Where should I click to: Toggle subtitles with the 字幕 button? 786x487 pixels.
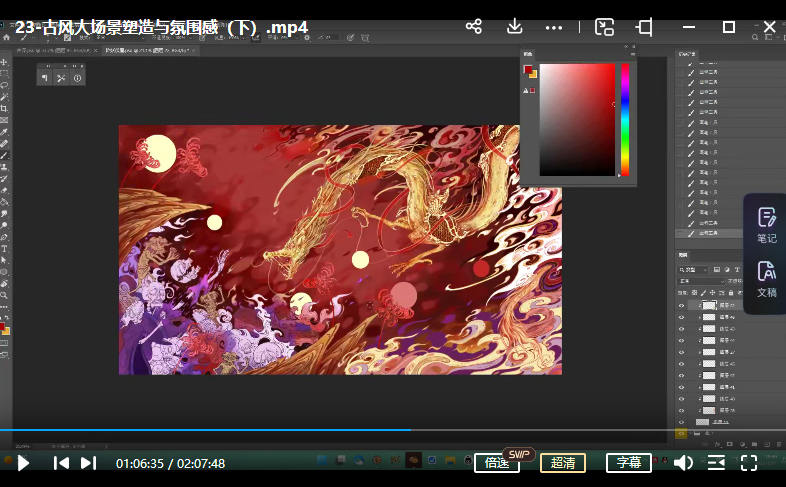click(628, 463)
